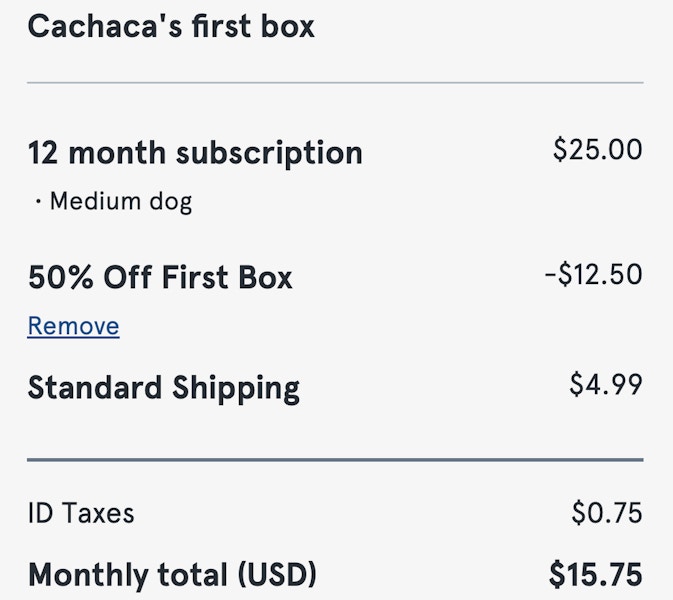Click the Remove discount link
673x600 pixels.
pyautogui.click(x=73, y=326)
